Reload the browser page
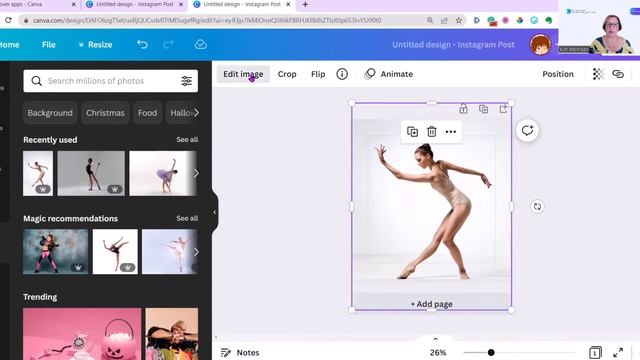 (8, 20)
